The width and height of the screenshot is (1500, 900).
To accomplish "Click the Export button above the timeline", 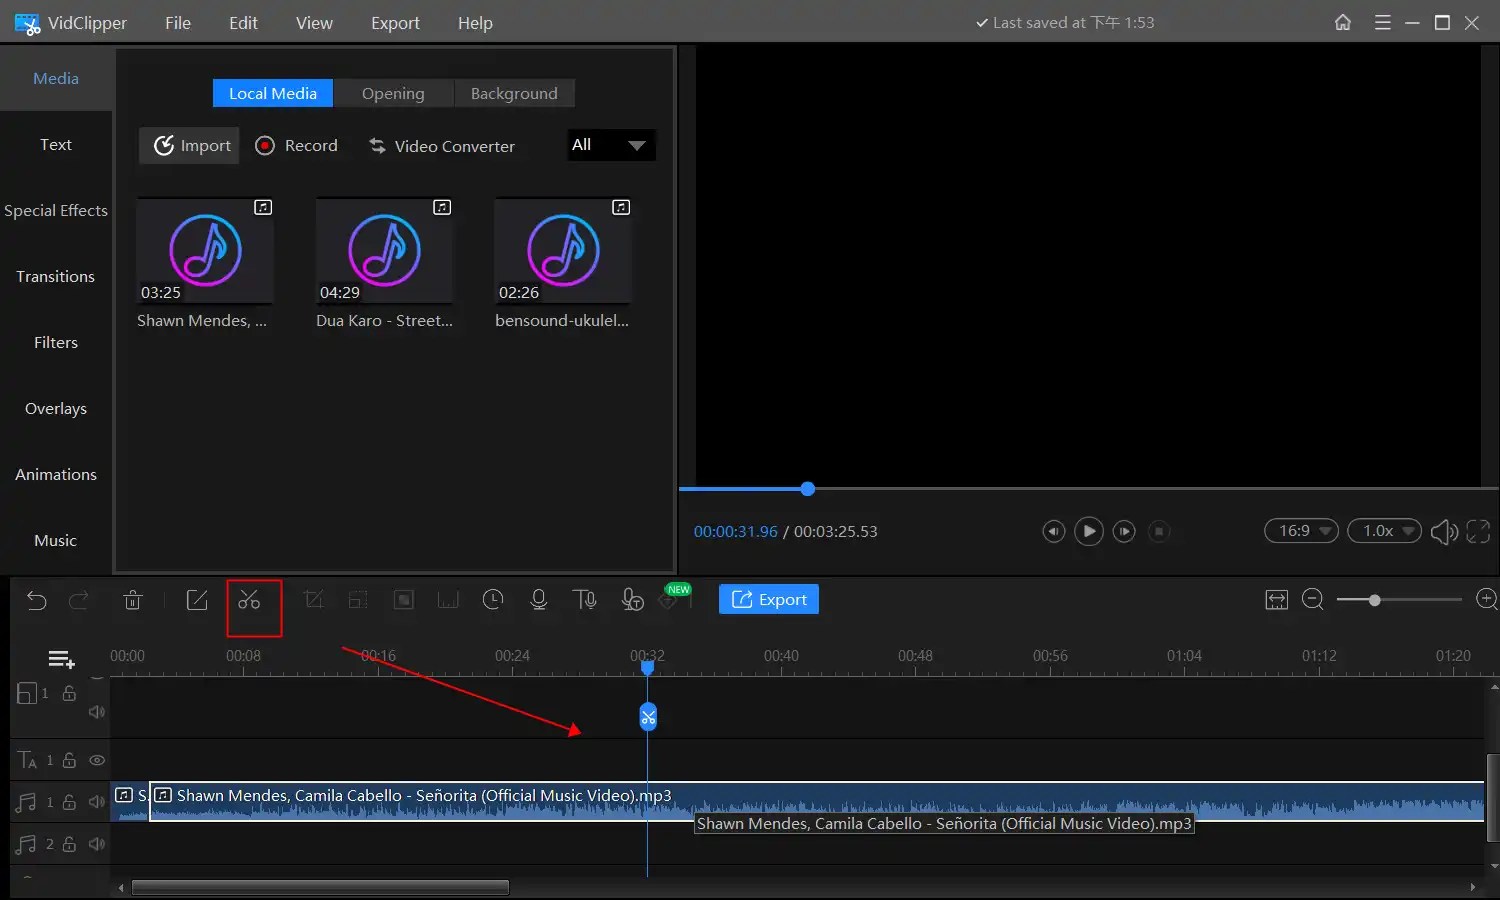I will click(768, 598).
